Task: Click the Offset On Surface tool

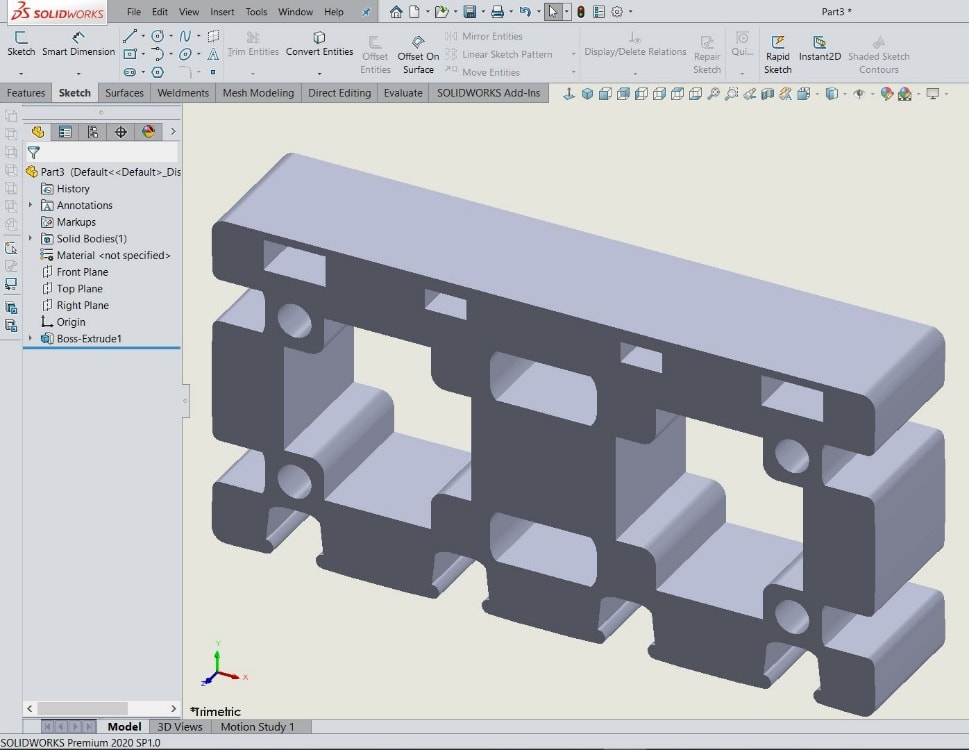Action: pyautogui.click(x=418, y=54)
